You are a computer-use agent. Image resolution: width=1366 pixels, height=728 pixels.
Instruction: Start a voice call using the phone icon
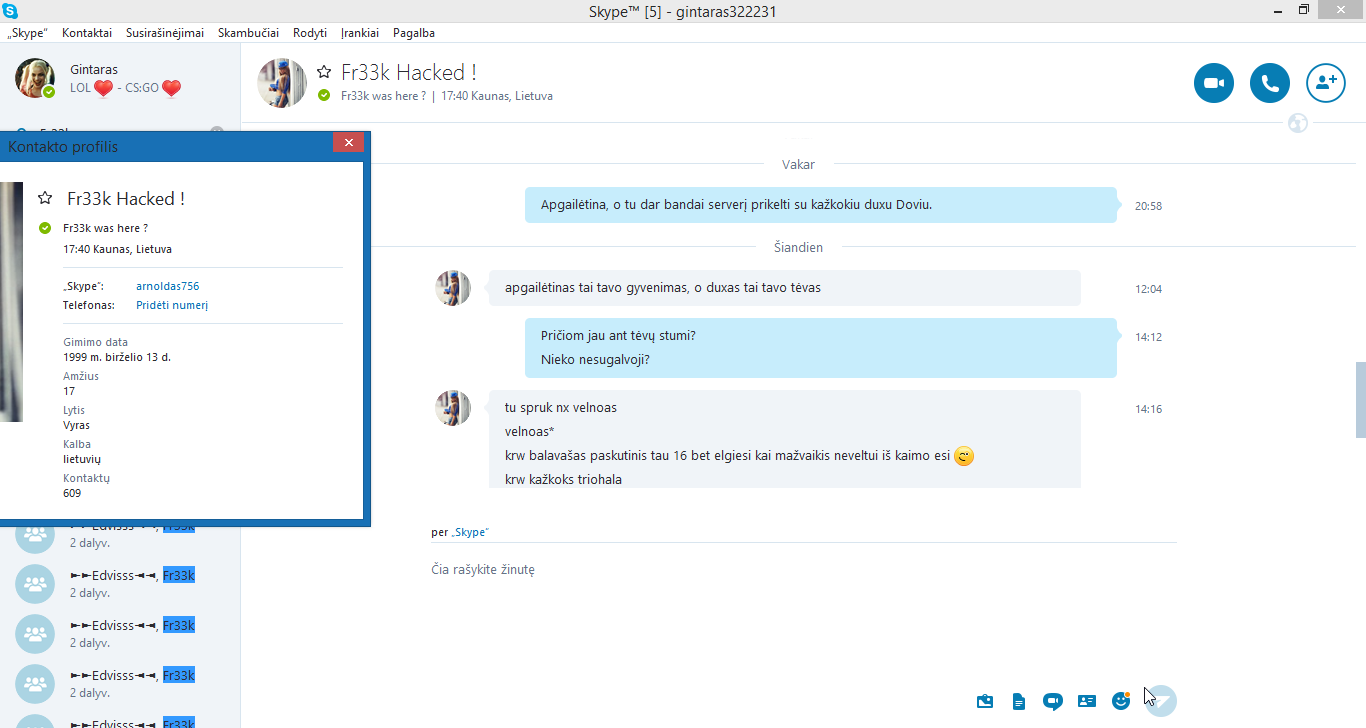click(x=1270, y=83)
